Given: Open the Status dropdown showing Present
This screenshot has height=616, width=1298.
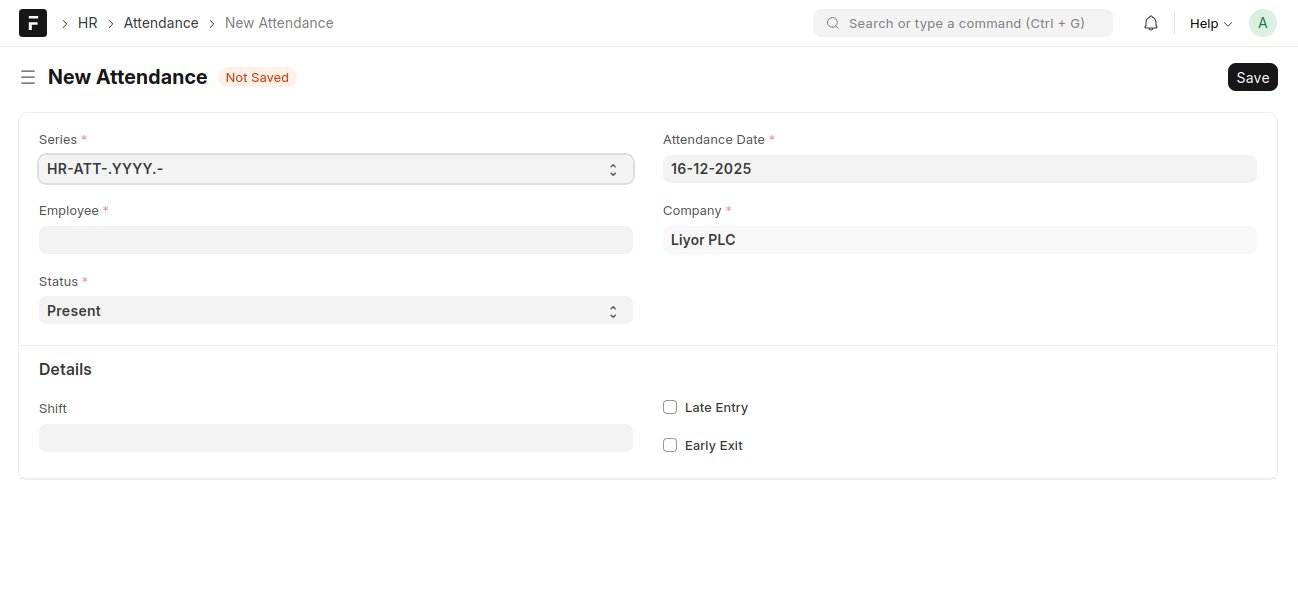Looking at the screenshot, I should 336,311.
